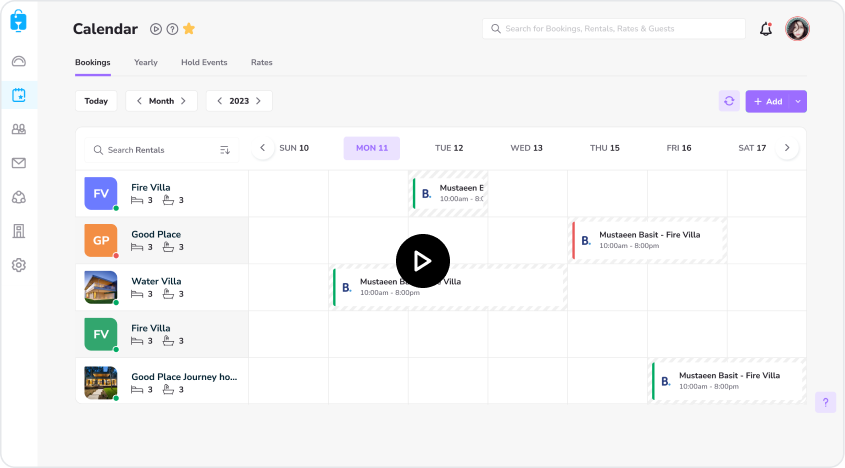The height and width of the screenshot is (468, 845).
Task: Switch to the Yearly tab
Action: tap(146, 62)
